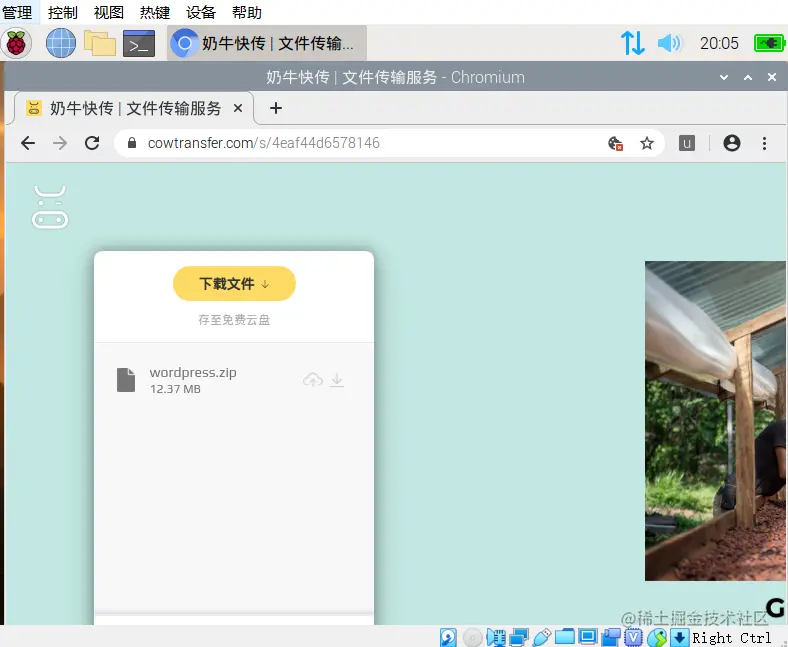Click the 12.37 MB file size
788x647 pixels.
tap(175, 389)
